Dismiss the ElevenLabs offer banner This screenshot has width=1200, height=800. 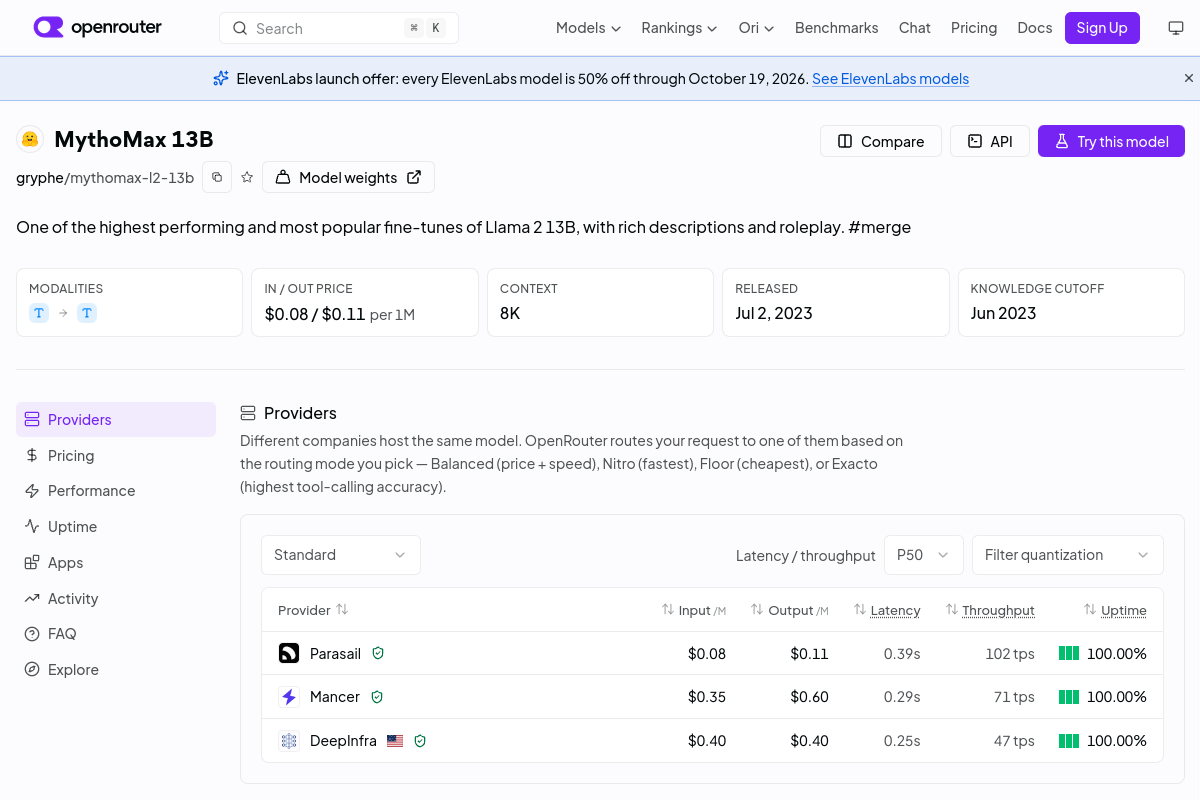click(1189, 78)
